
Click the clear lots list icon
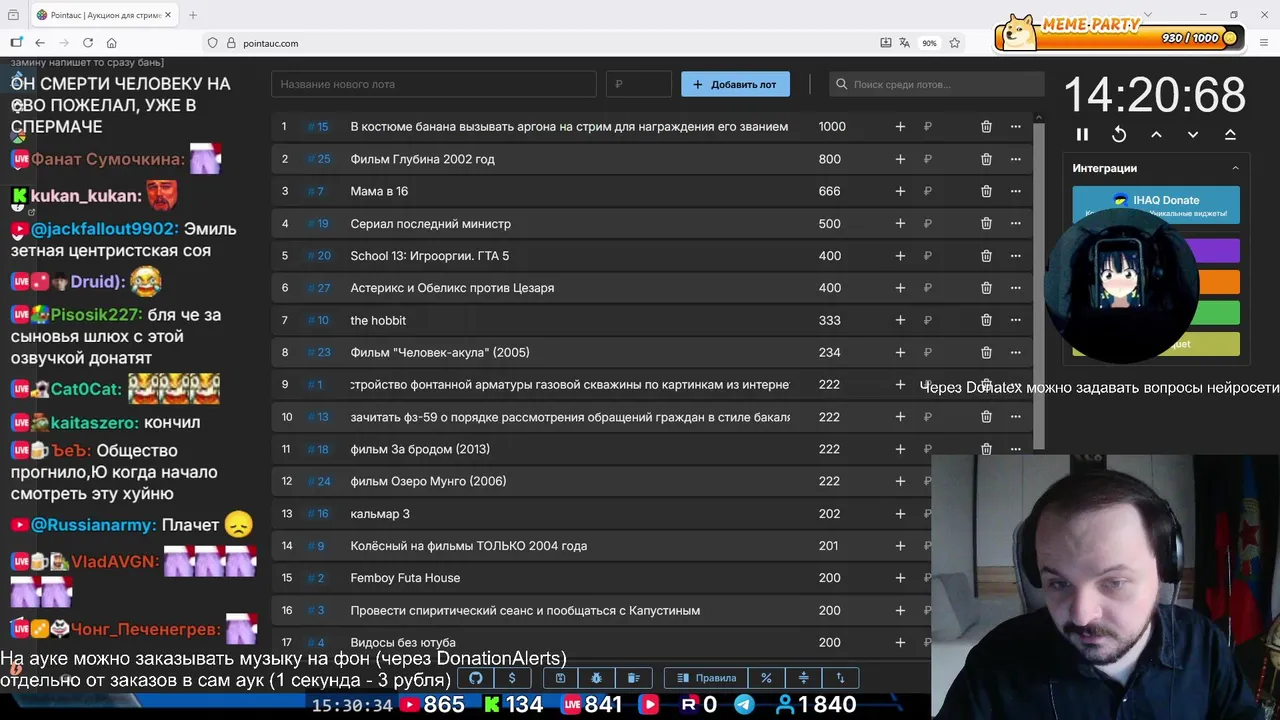634,678
